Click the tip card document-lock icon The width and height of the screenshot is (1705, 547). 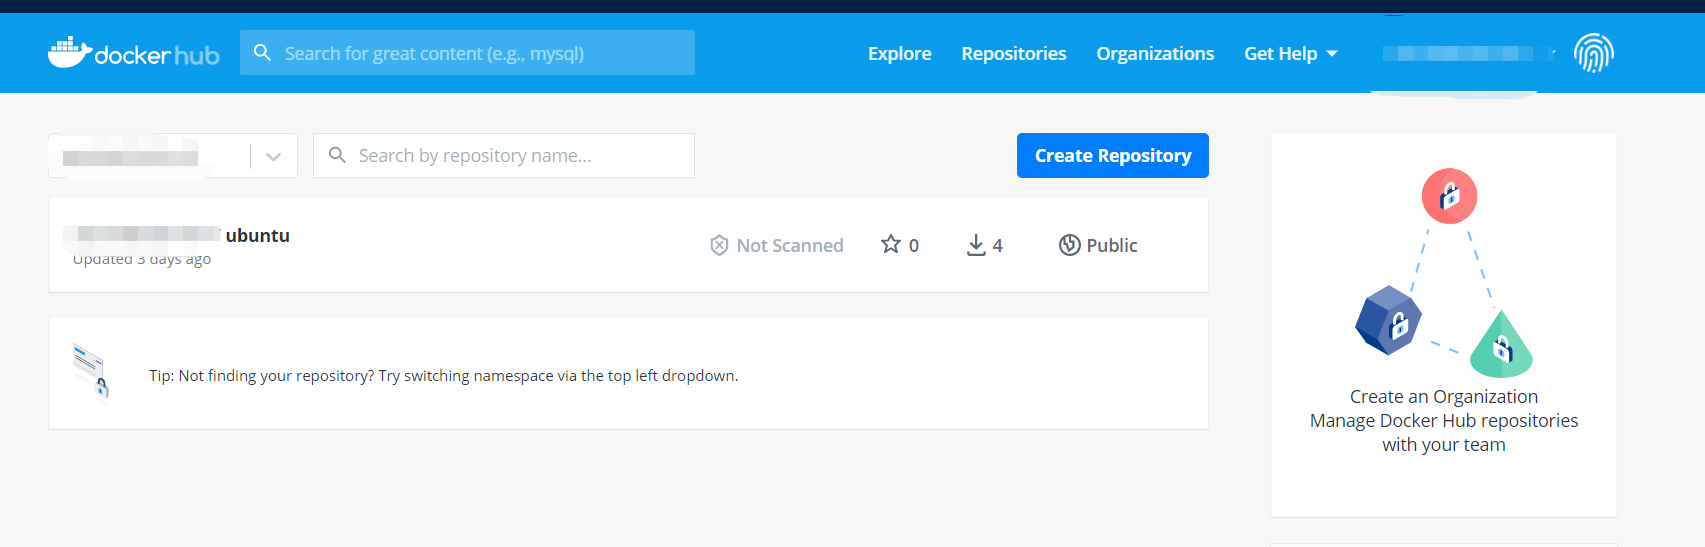(x=90, y=371)
